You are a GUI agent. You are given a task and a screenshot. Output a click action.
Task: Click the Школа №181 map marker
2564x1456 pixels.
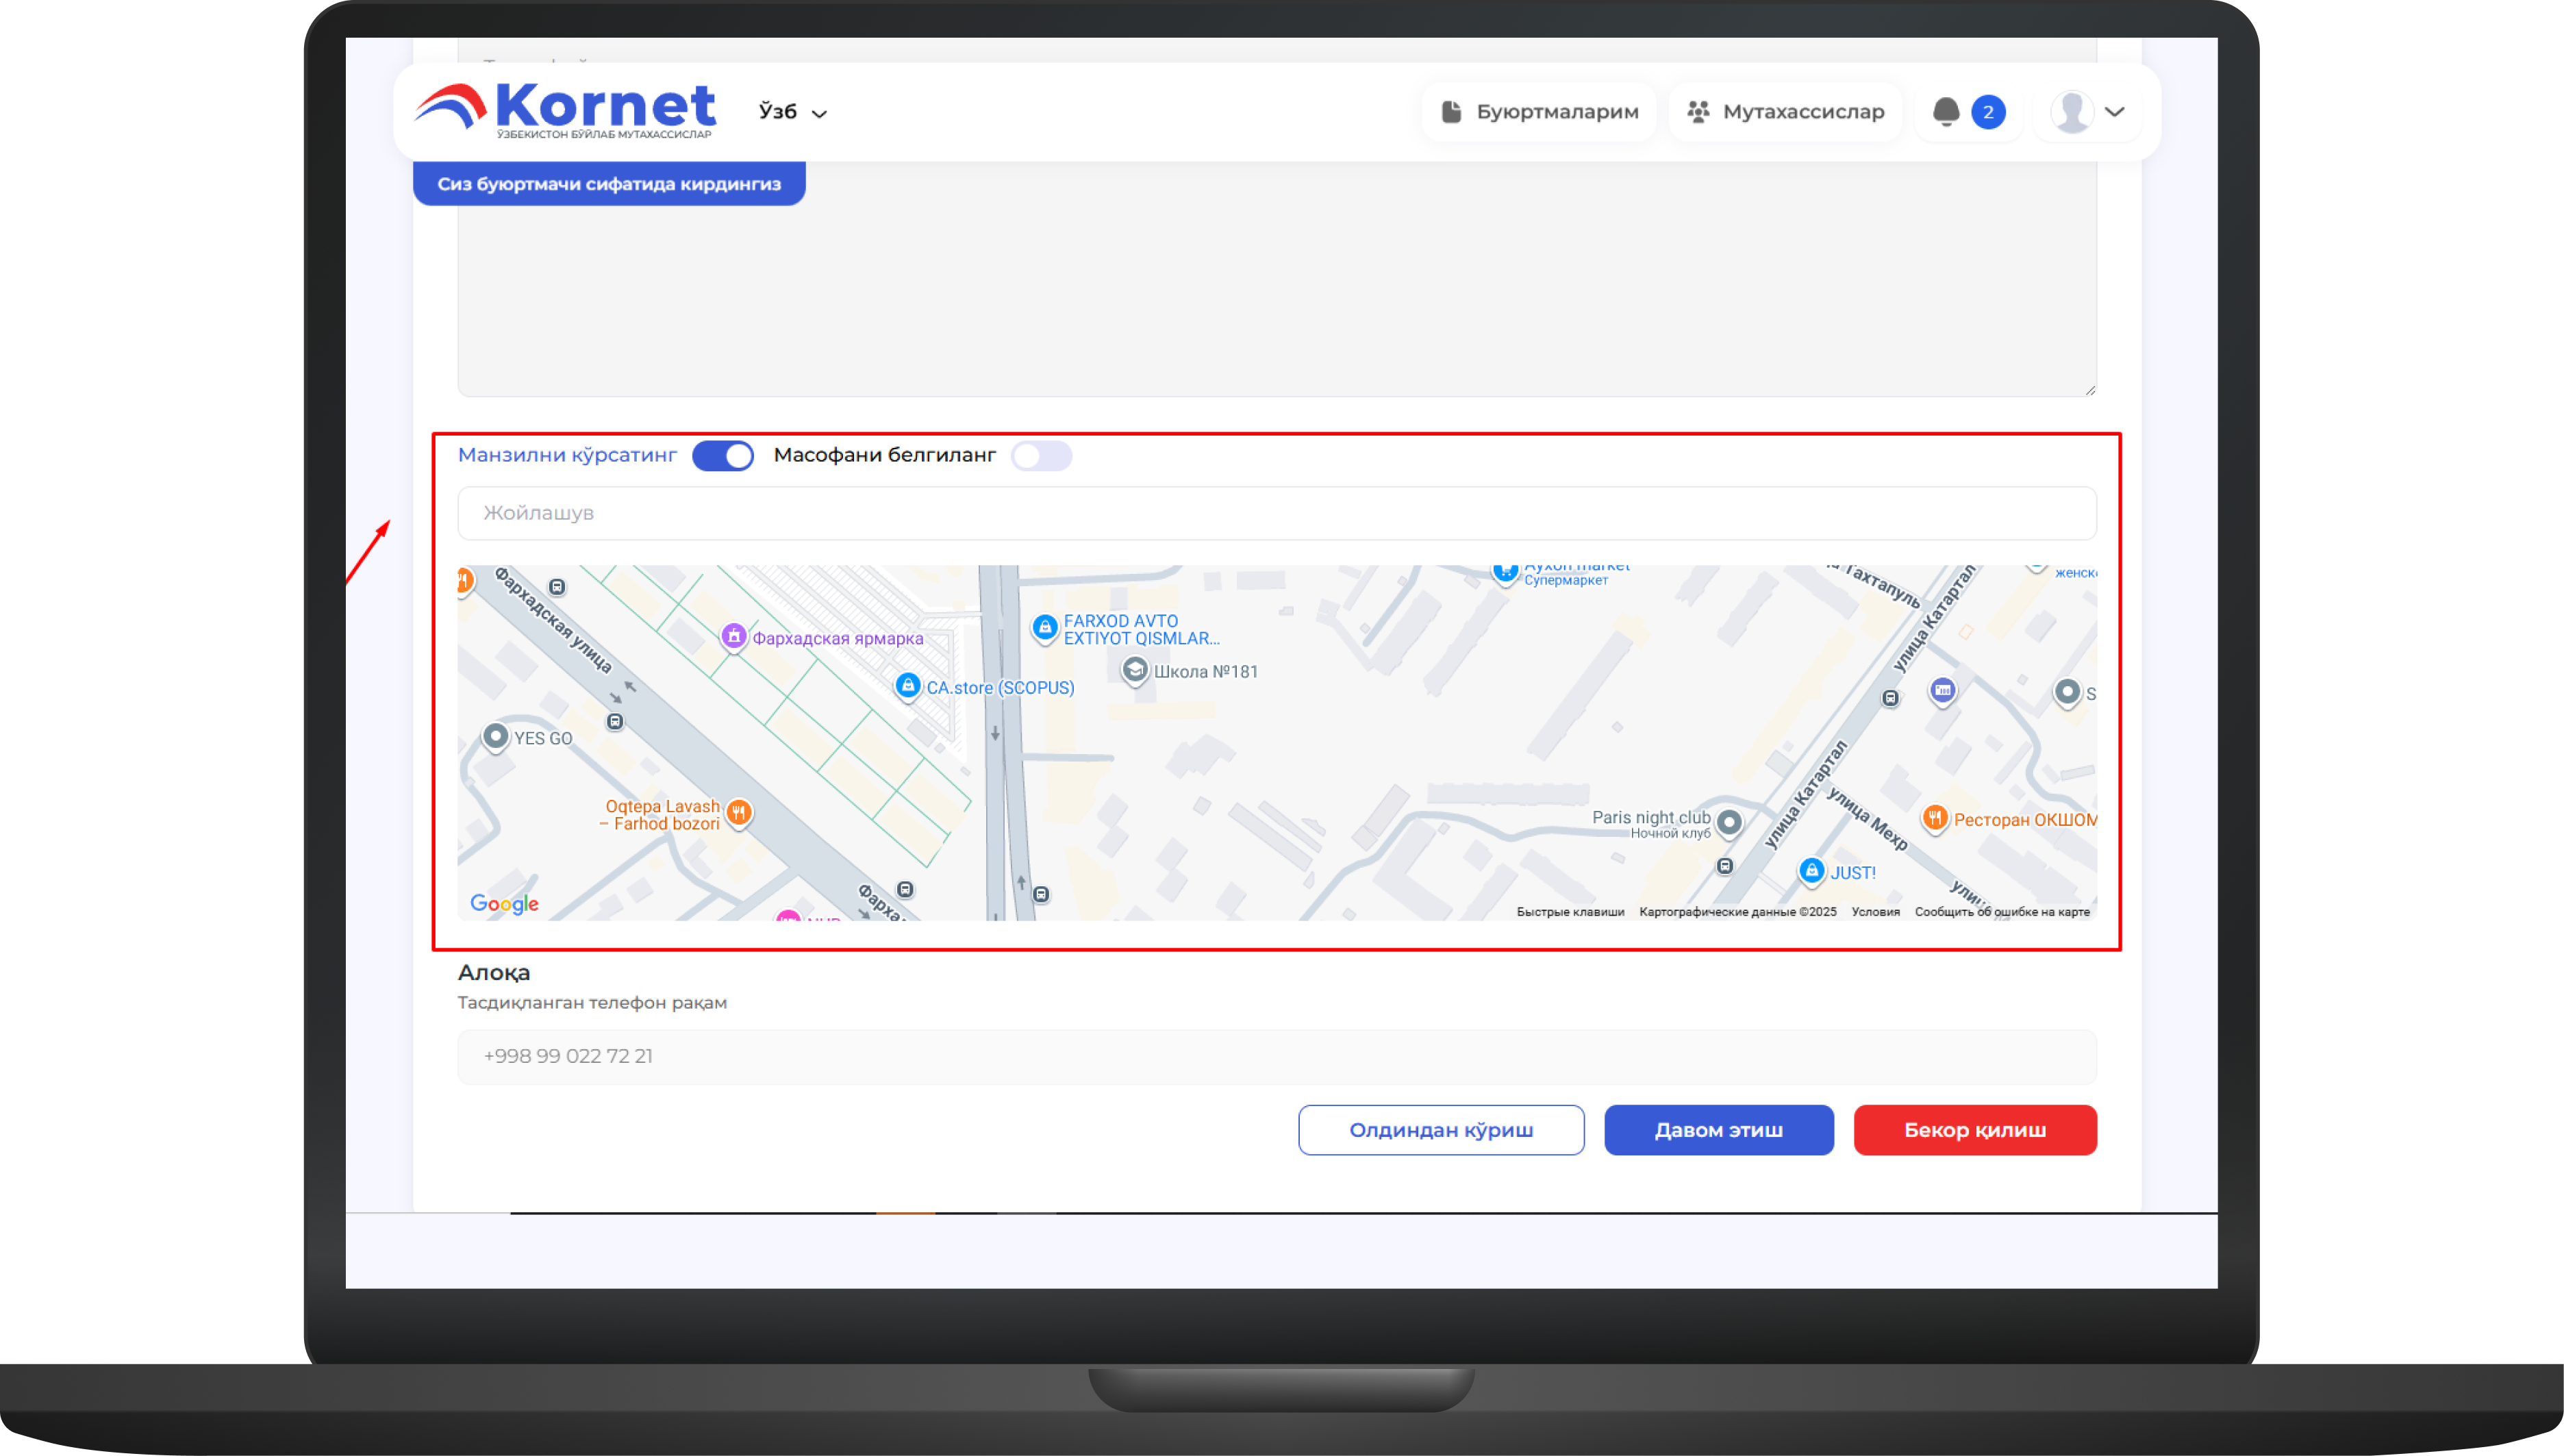pos(1134,670)
